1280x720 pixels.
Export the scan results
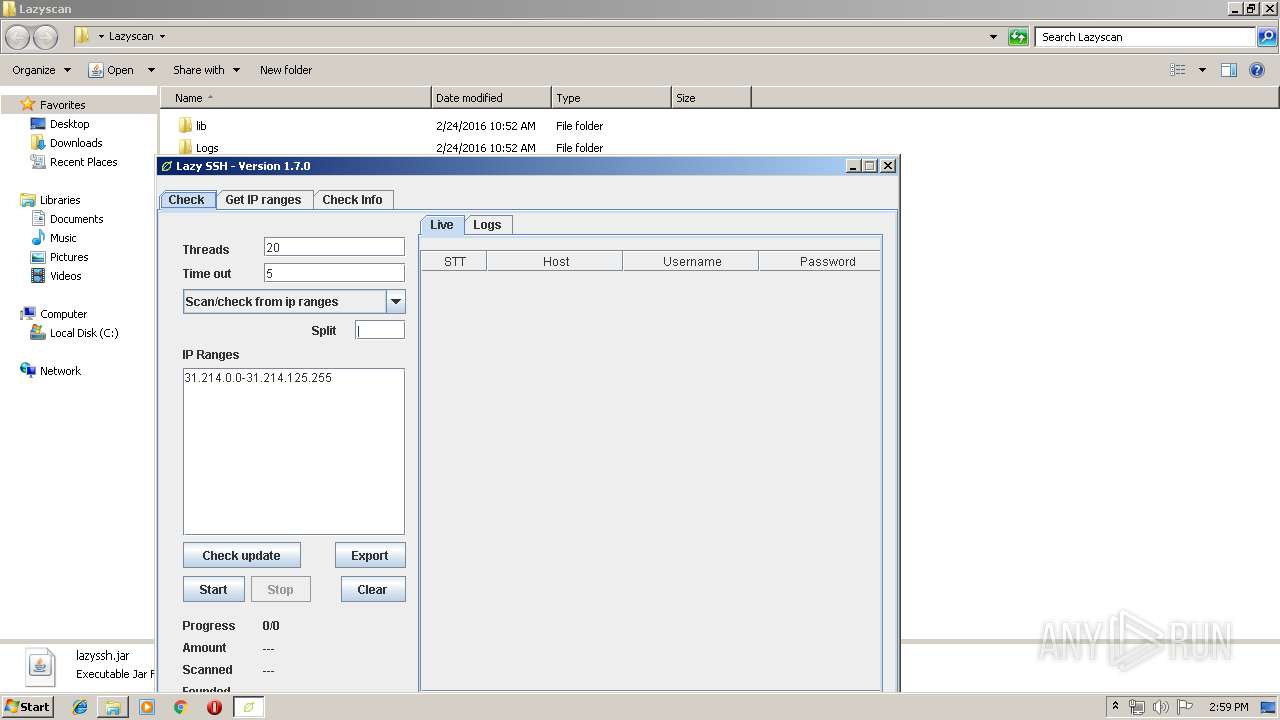coord(369,556)
